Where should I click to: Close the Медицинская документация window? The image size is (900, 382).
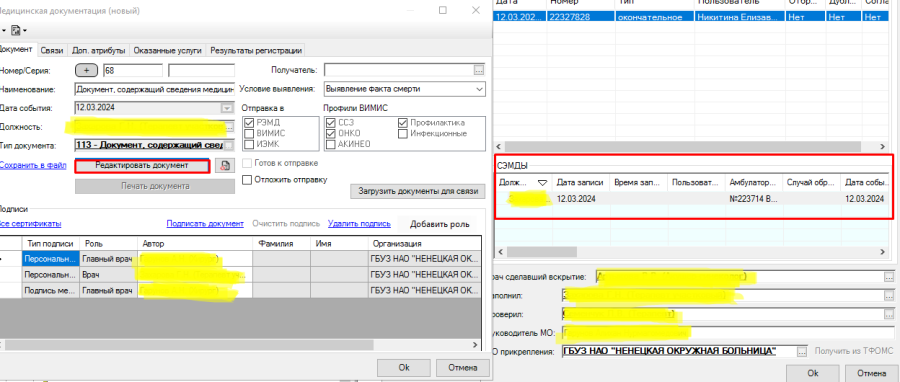pyautogui.click(x=475, y=10)
